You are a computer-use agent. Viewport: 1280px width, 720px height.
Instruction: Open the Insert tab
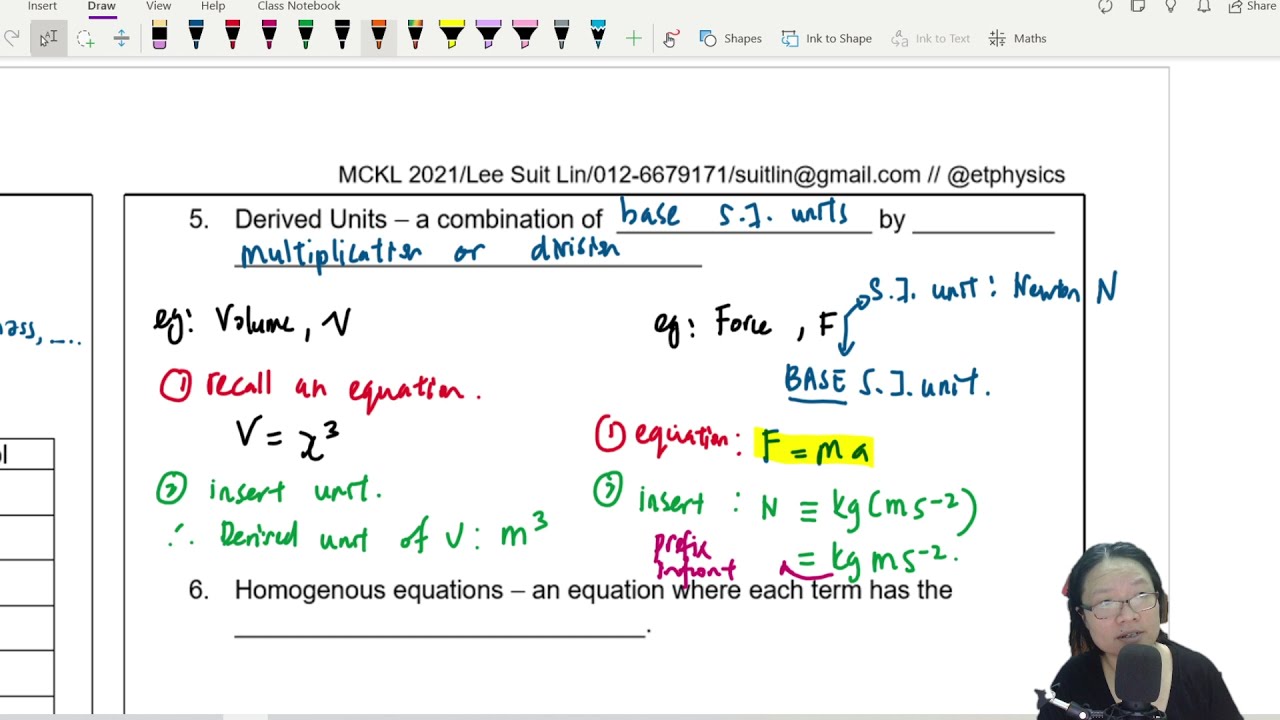coord(42,6)
